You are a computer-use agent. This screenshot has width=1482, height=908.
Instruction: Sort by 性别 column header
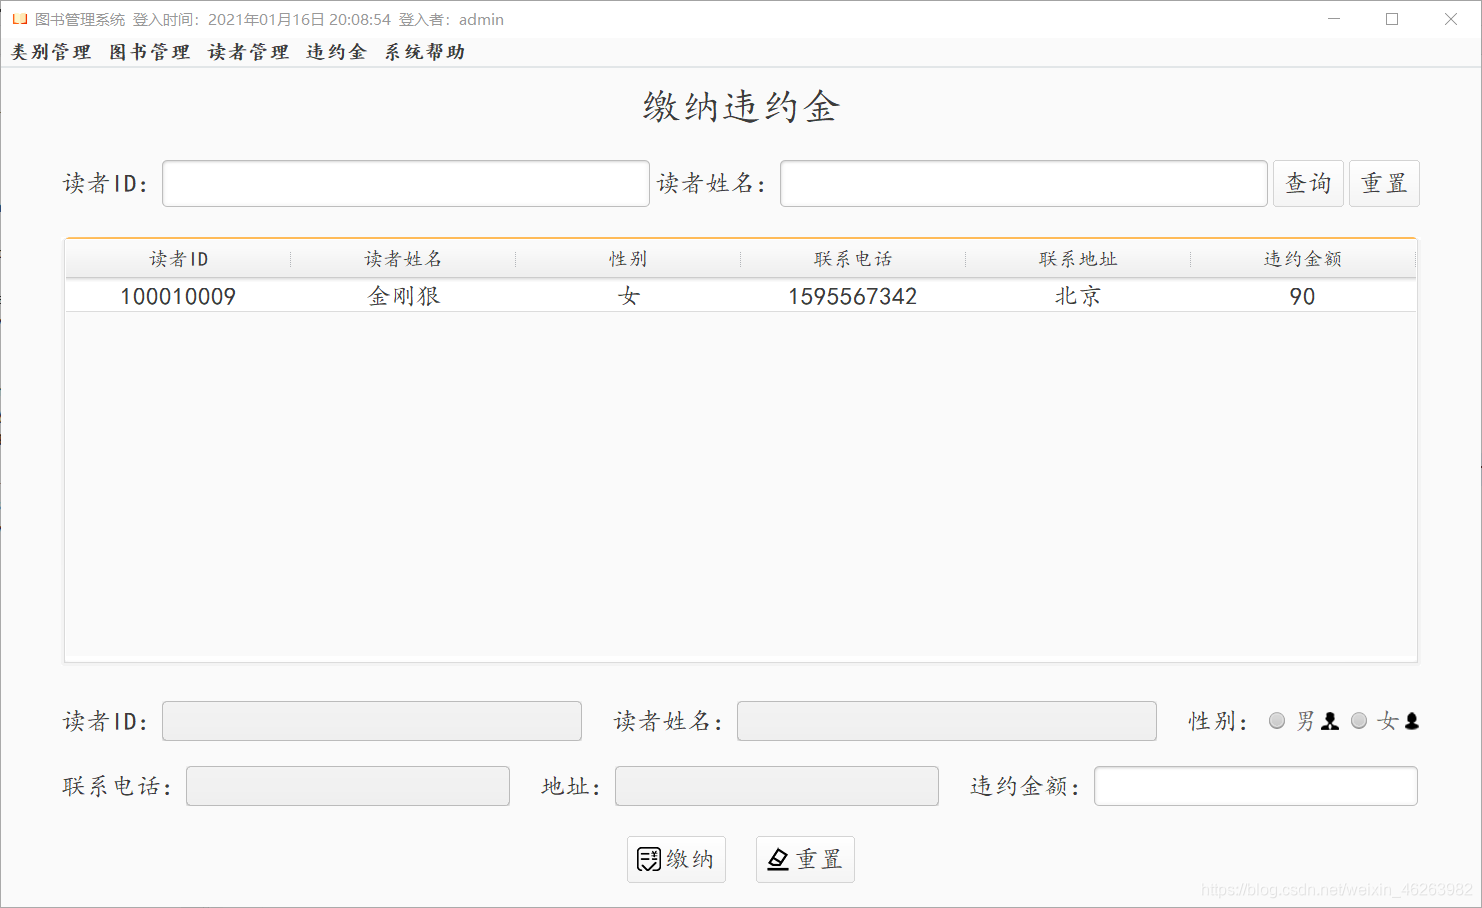pos(628,259)
